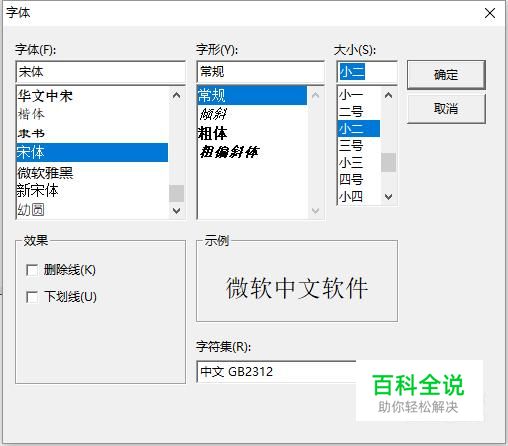
Task: Enable the 下划线(U) checkbox
Action: [32, 297]
